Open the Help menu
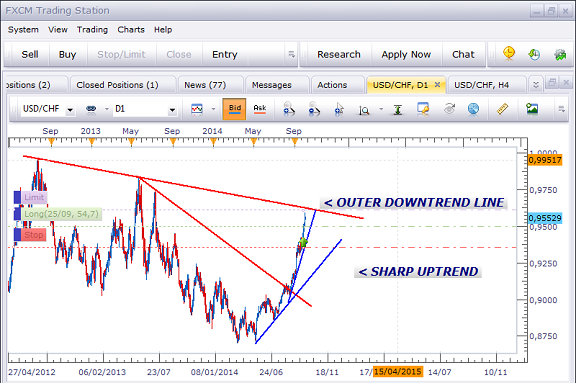Image resolution: width=576 pixels, height=383 pixels. [163, 30]
